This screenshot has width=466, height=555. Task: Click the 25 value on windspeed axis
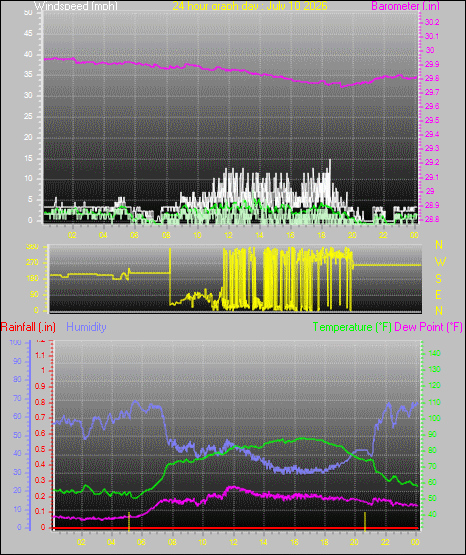pyautogui.click(x=28, y=116)
